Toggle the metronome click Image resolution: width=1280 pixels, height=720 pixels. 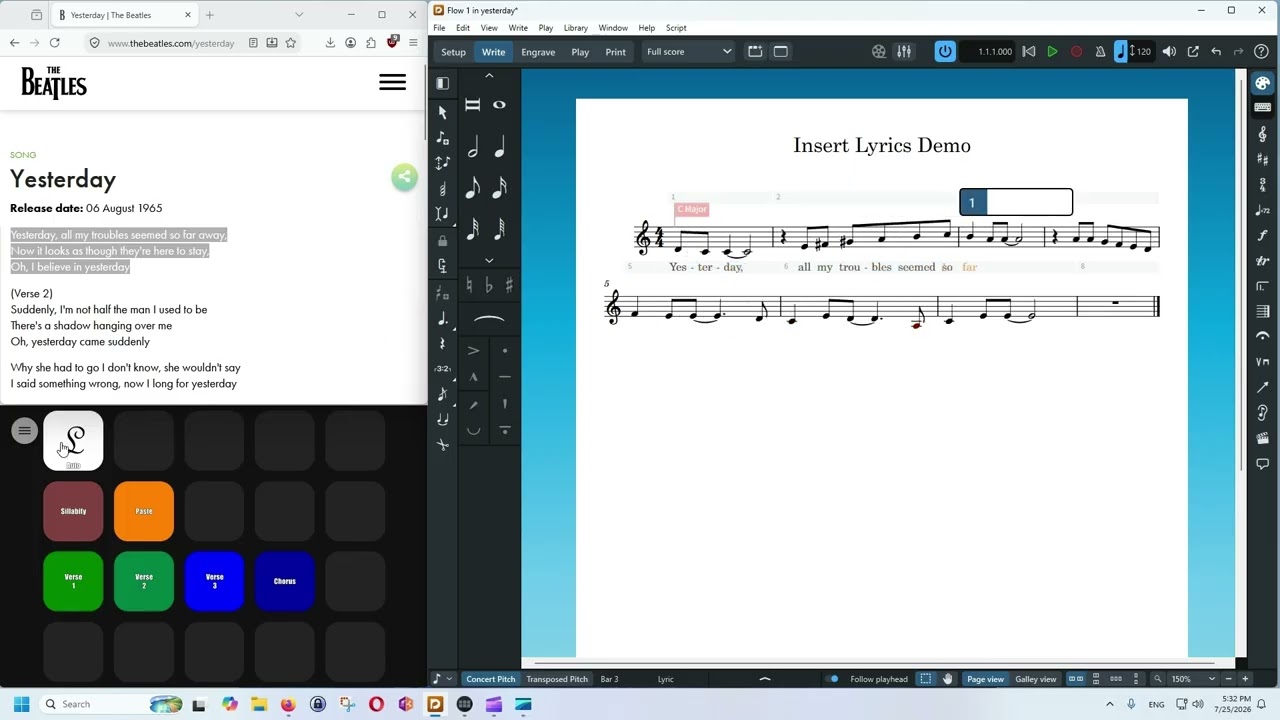tap(1100, 52)
